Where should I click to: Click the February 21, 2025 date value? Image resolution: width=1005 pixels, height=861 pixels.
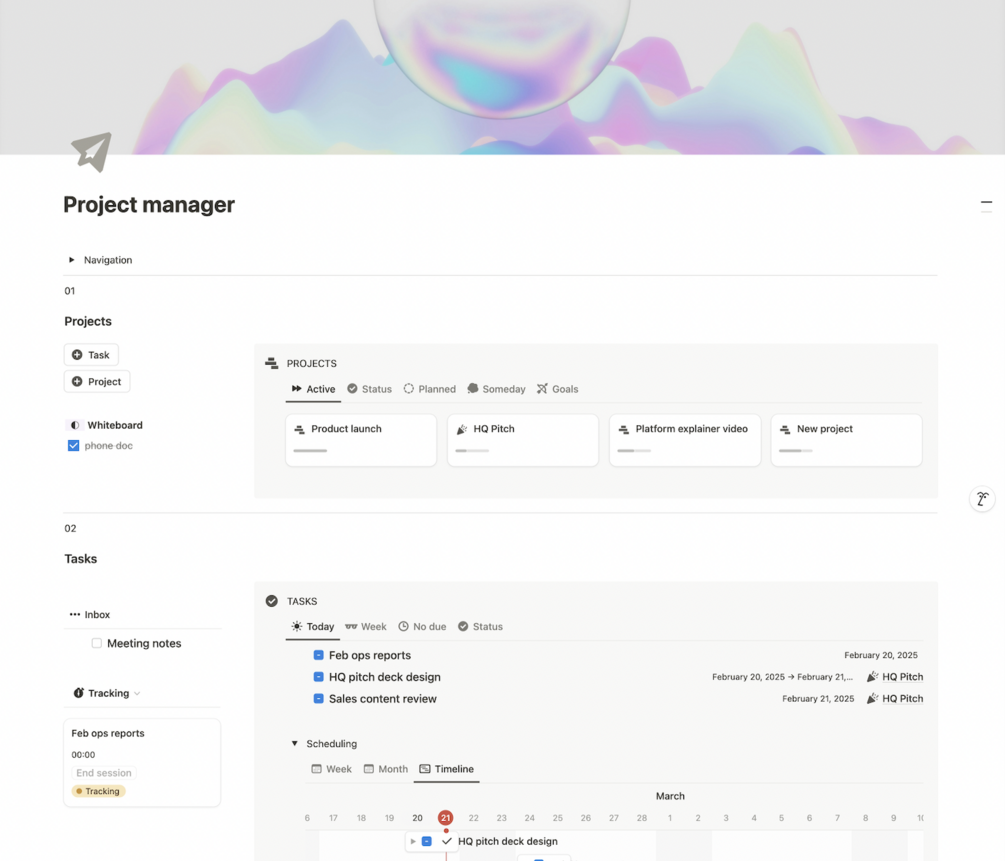(818, 699)
